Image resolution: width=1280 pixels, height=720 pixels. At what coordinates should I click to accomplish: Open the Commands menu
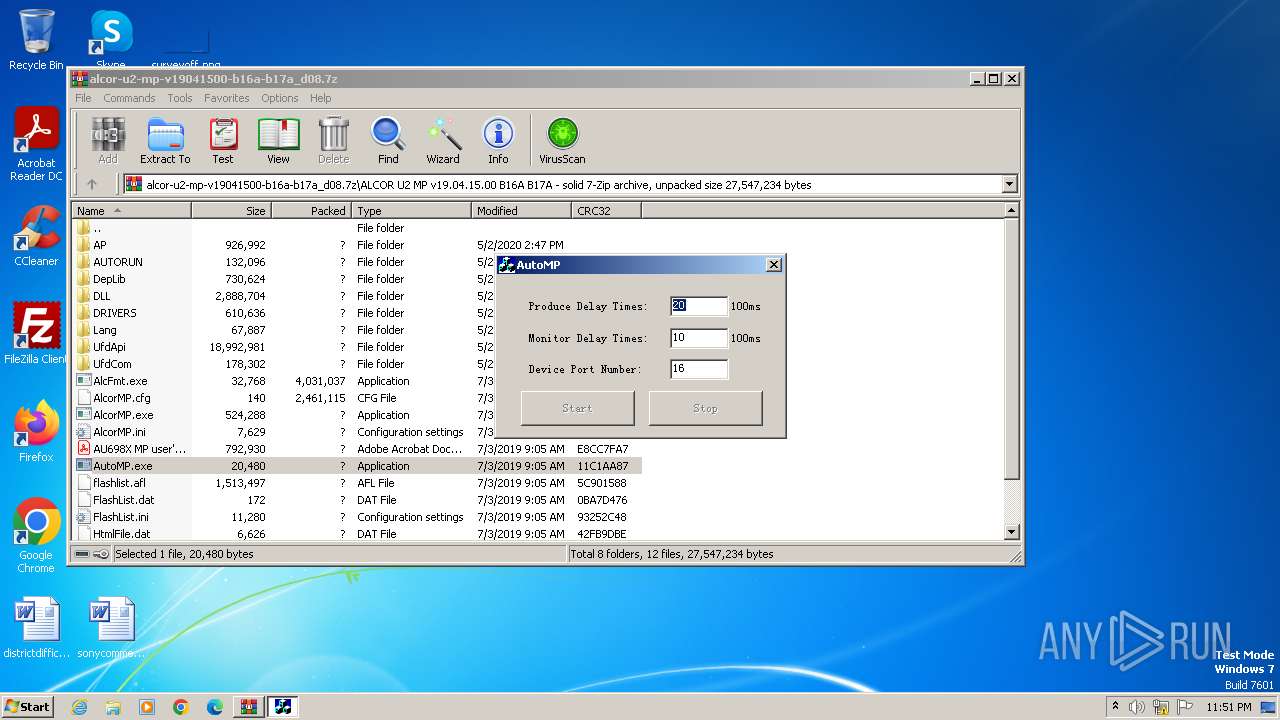coord(129,98)
